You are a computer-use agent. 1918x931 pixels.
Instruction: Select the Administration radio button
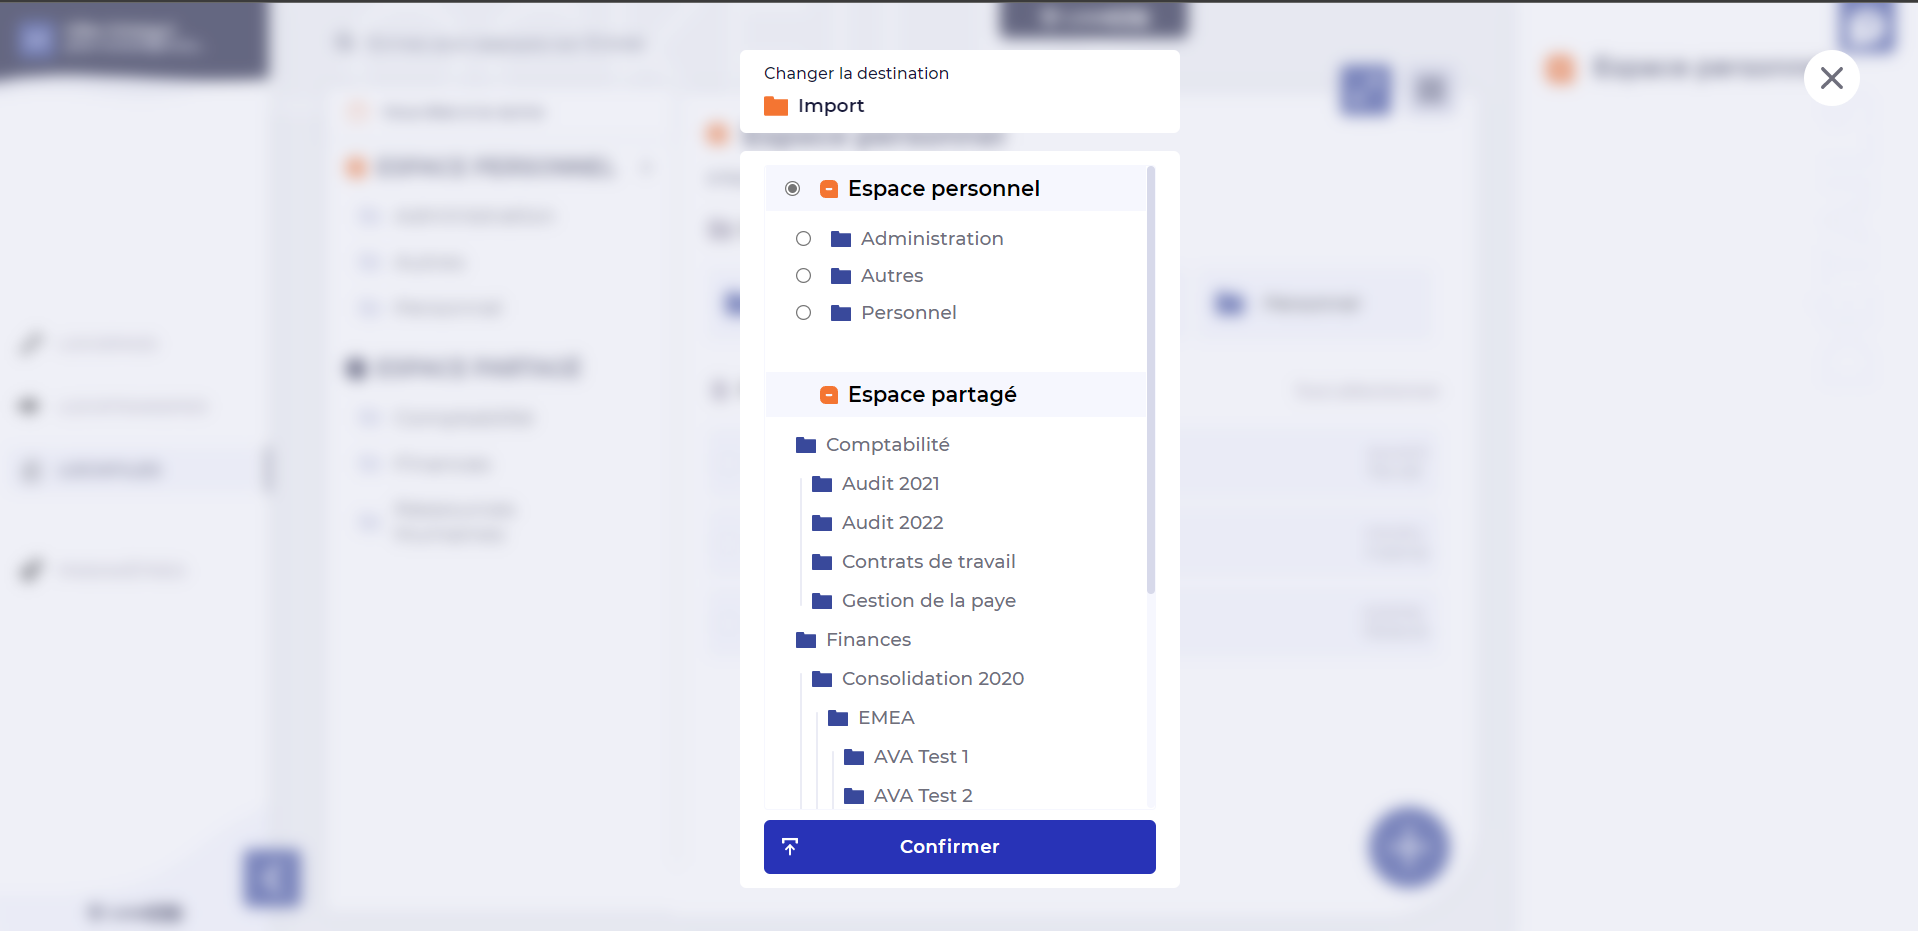[803, 239]
